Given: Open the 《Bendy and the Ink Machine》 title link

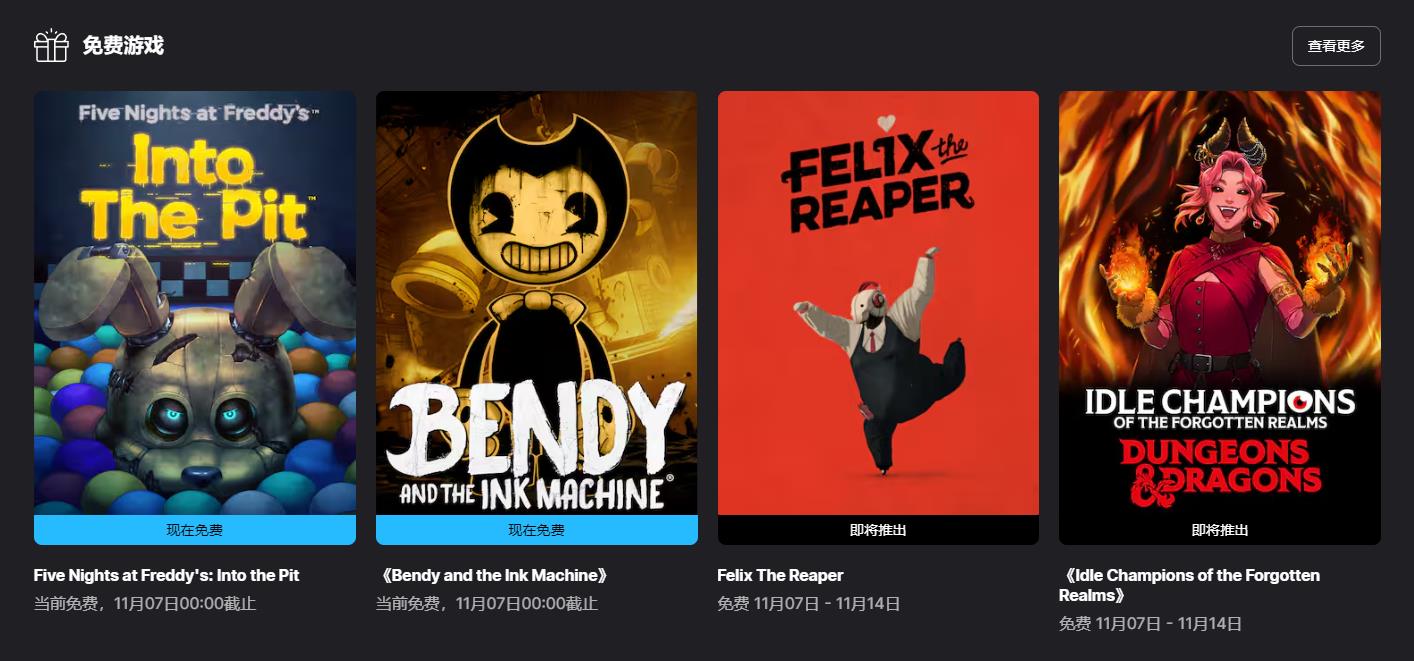Looking at the screenshot, I should click(x=492, y=575).
